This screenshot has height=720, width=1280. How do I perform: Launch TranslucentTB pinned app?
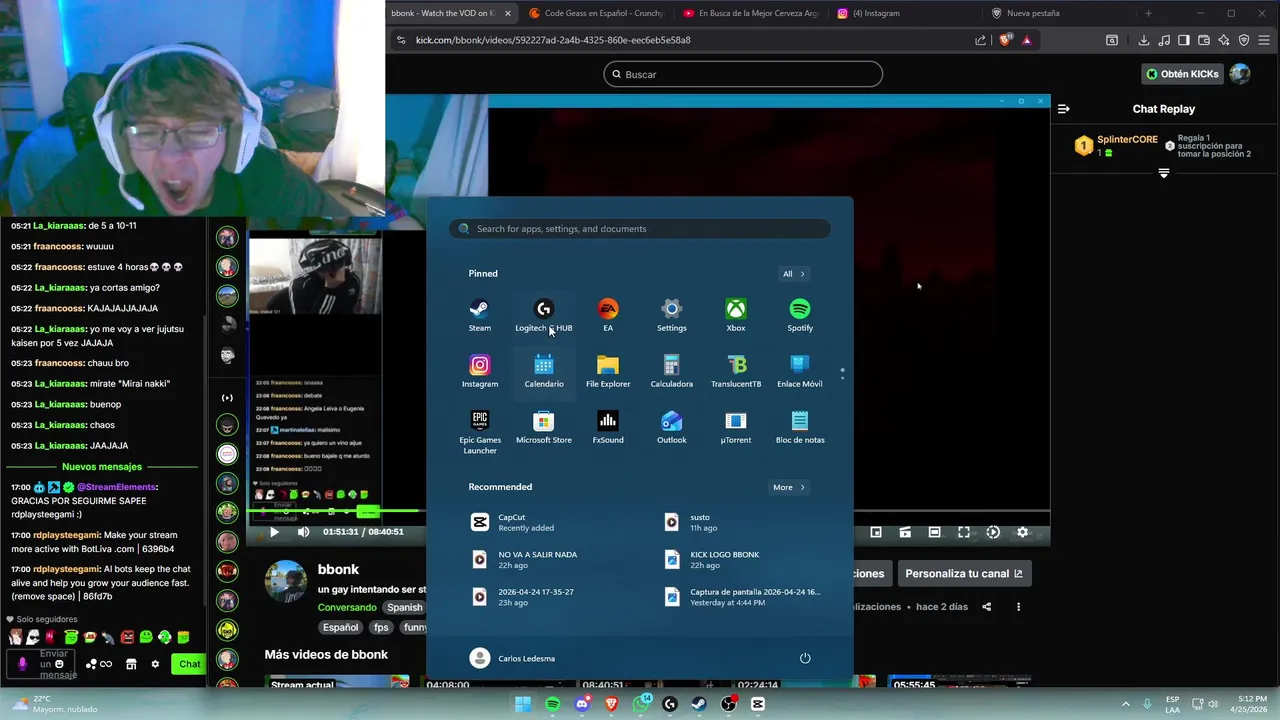pos(736,371)
